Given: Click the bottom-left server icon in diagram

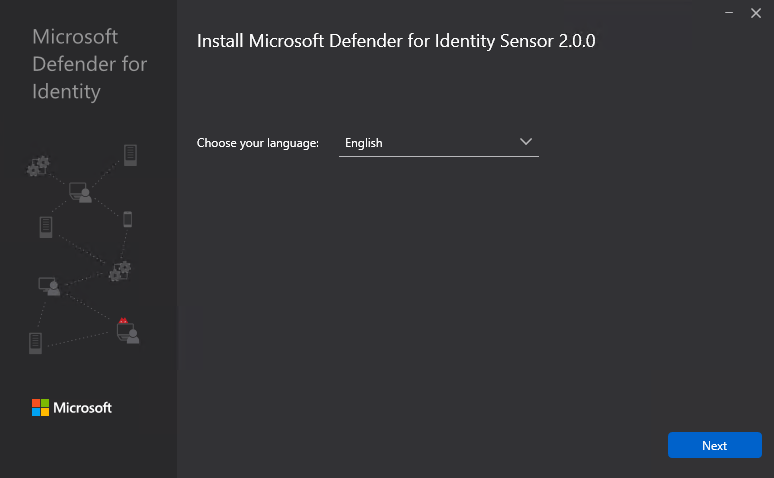Looking at the screenshot, I should (x=36, y=343).
